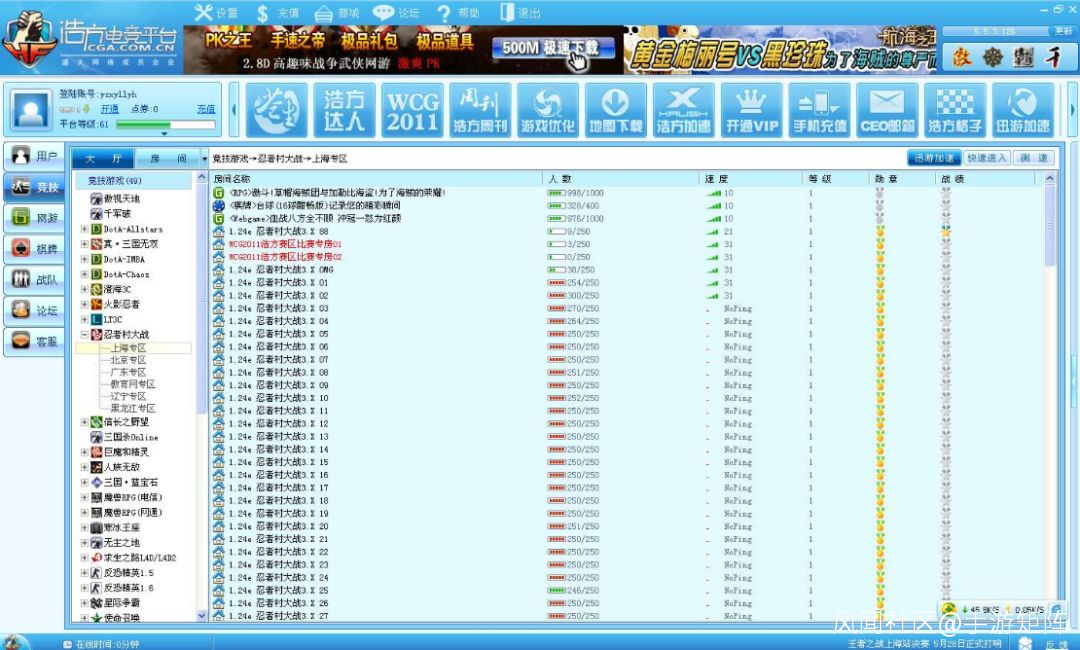Click the 充值 link beside 点券
Viewport: 1080px width, 650px height.
206,109
